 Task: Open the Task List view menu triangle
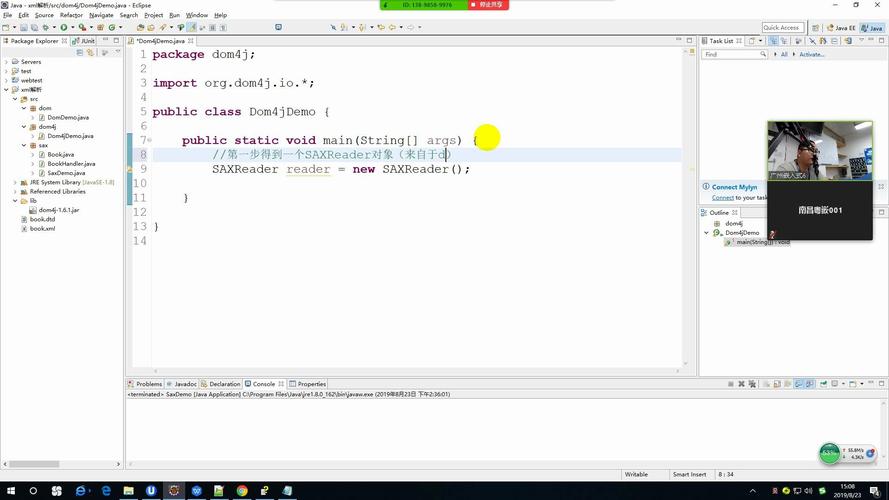coord(861,41)
